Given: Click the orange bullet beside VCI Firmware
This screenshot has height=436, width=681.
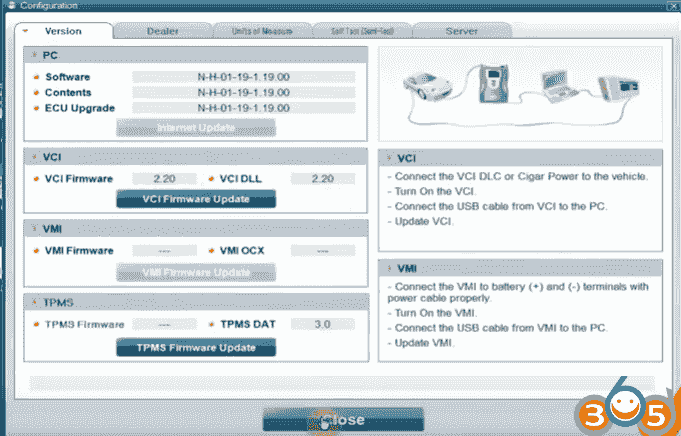Looking at the screenshot, I should (36, 179).
